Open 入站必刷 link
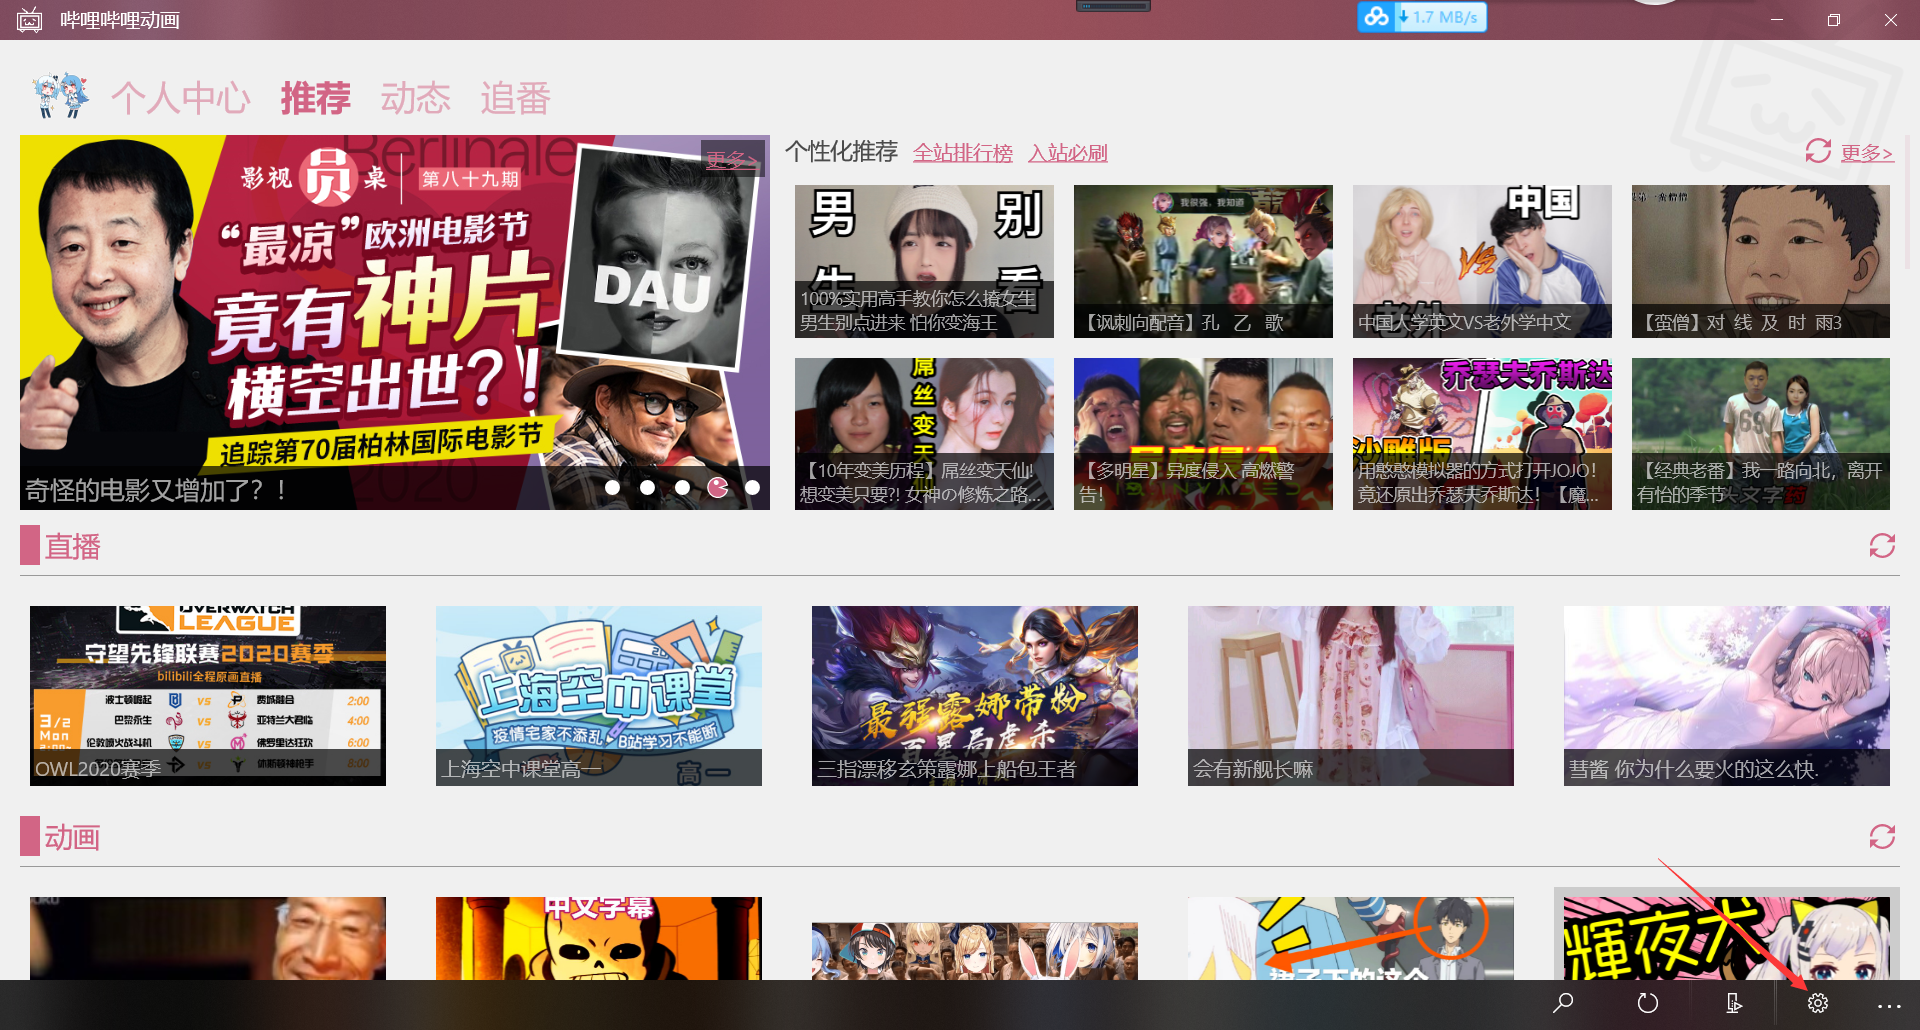1920x1030 pixels. pos(1068,153)
